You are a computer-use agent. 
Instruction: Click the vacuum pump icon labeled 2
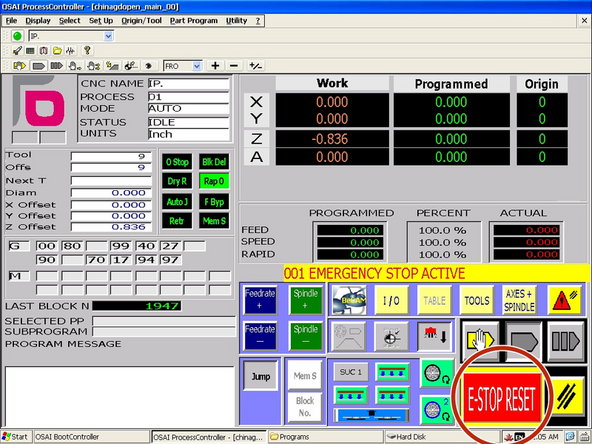[x=437, y=409]
